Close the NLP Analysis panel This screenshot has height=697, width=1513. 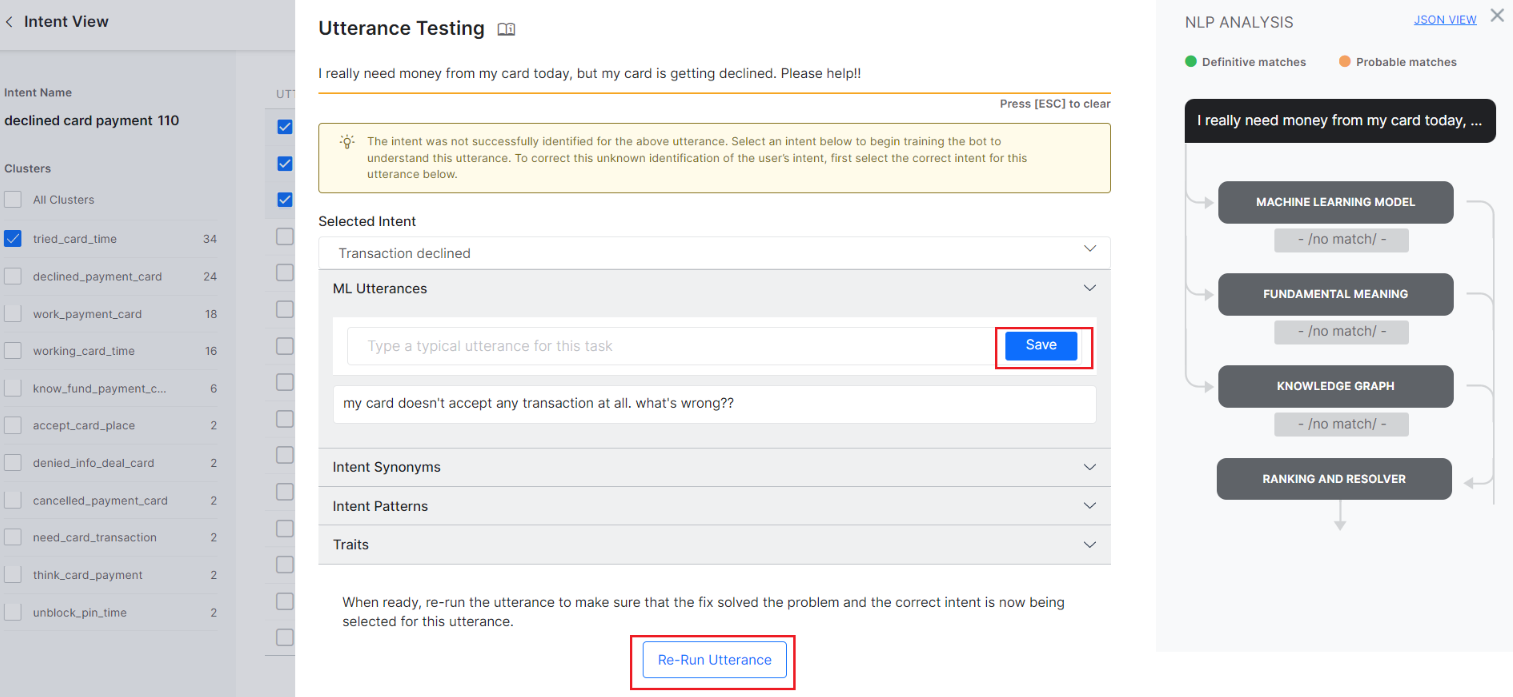pyautogui.click(x=1496, y=16)
